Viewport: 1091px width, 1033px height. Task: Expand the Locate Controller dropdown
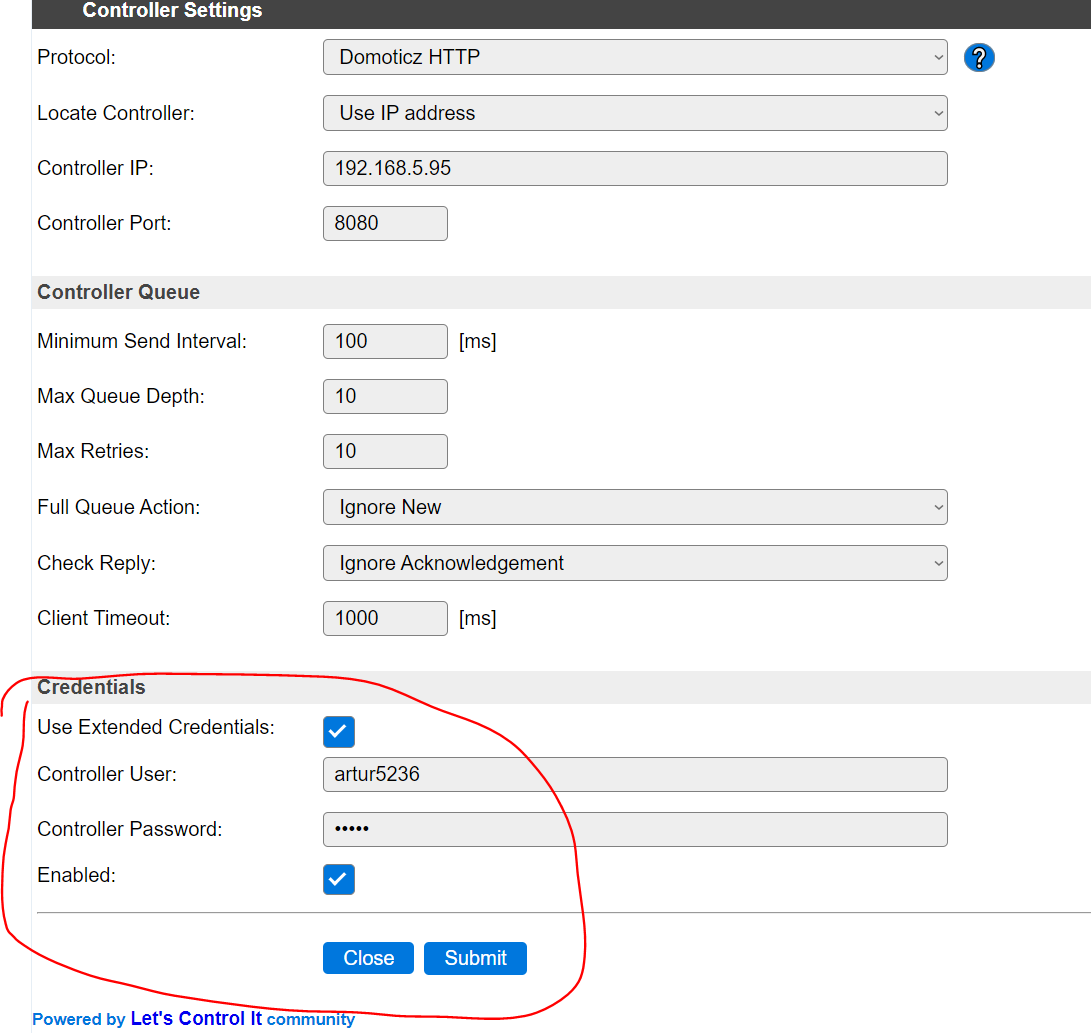point(634,113)
